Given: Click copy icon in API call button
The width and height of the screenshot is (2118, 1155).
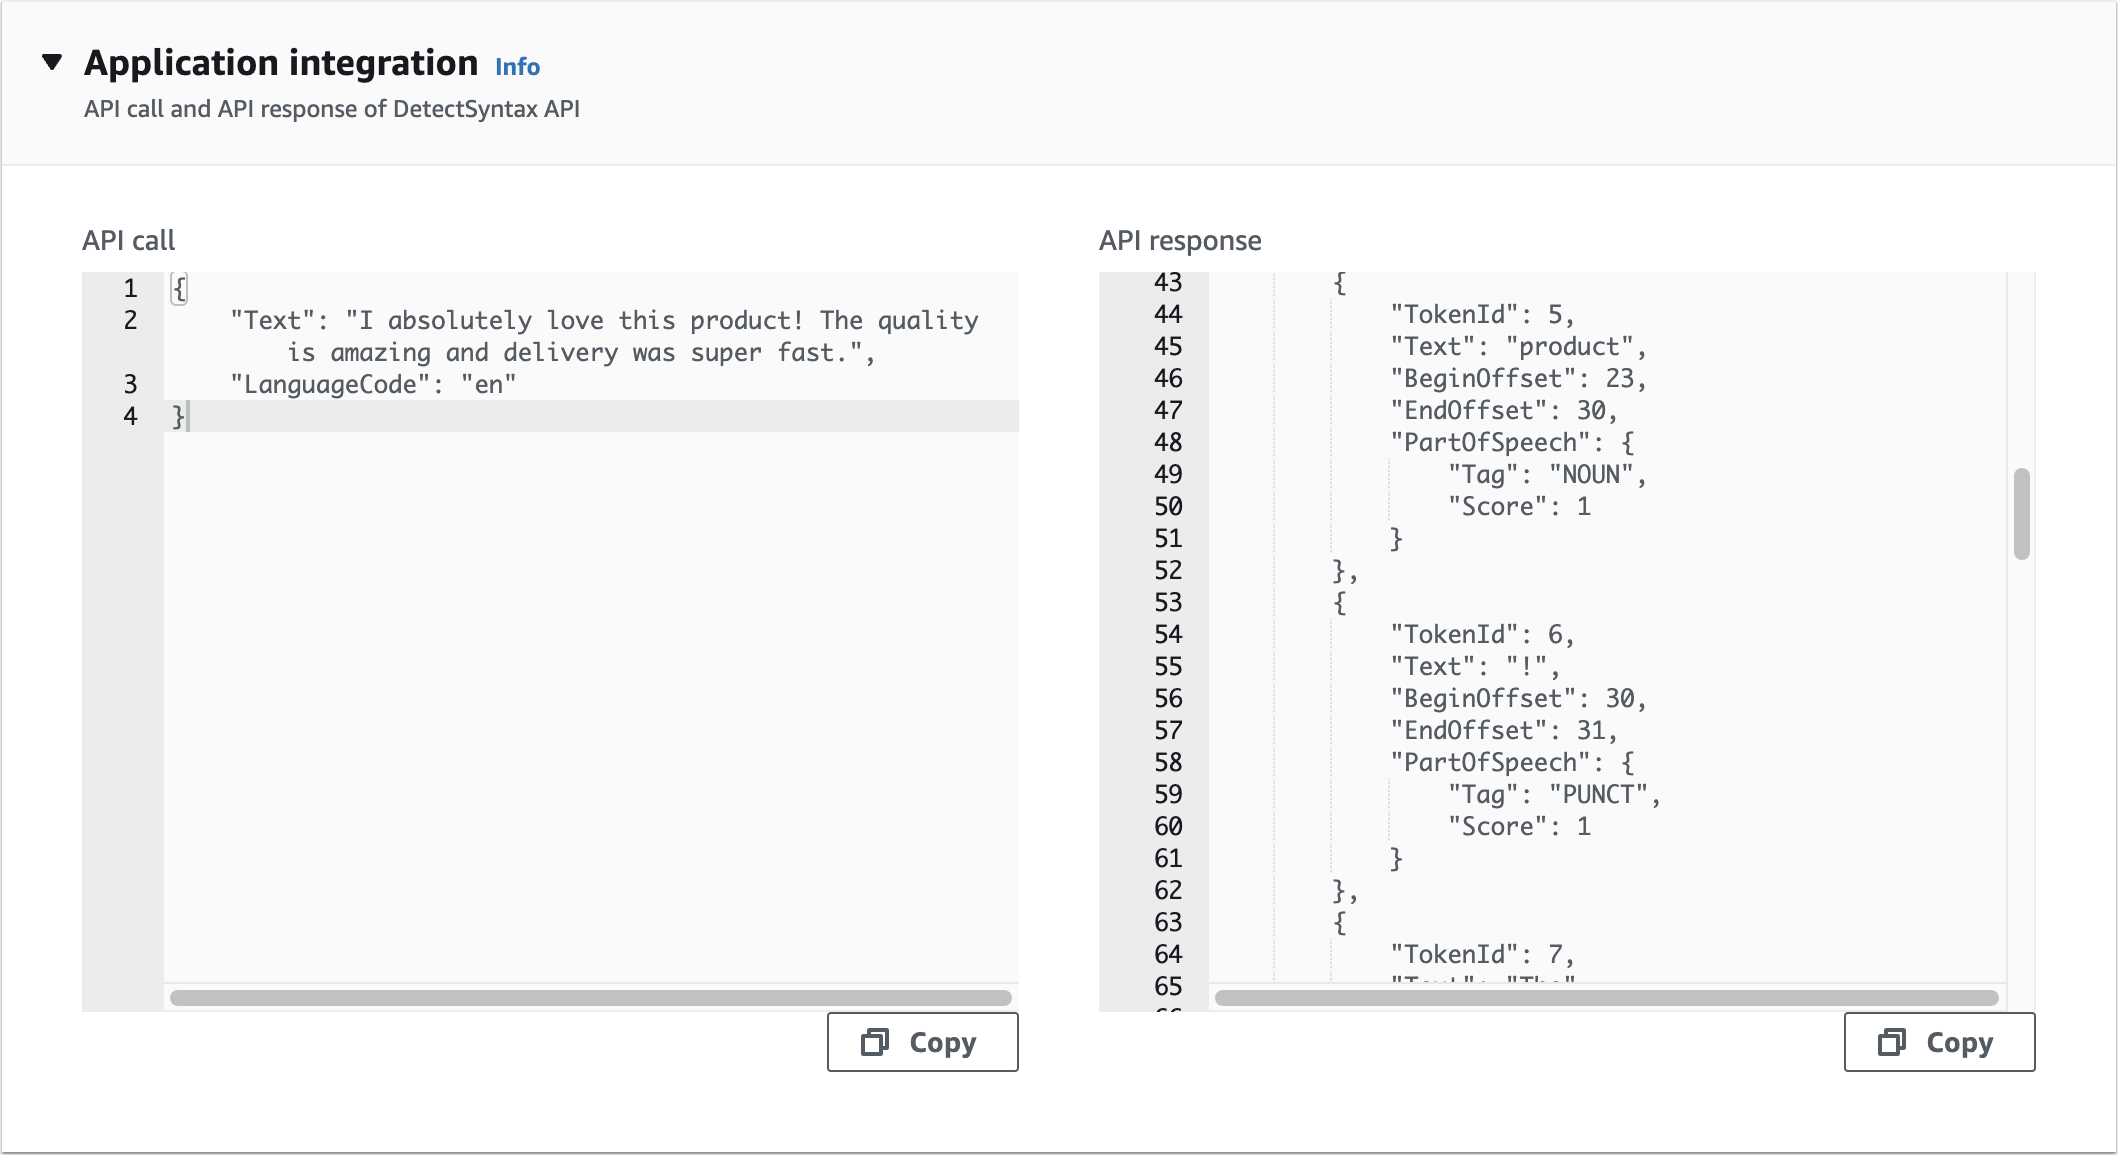Looking at the screenshot, I should pos(875,1042).
